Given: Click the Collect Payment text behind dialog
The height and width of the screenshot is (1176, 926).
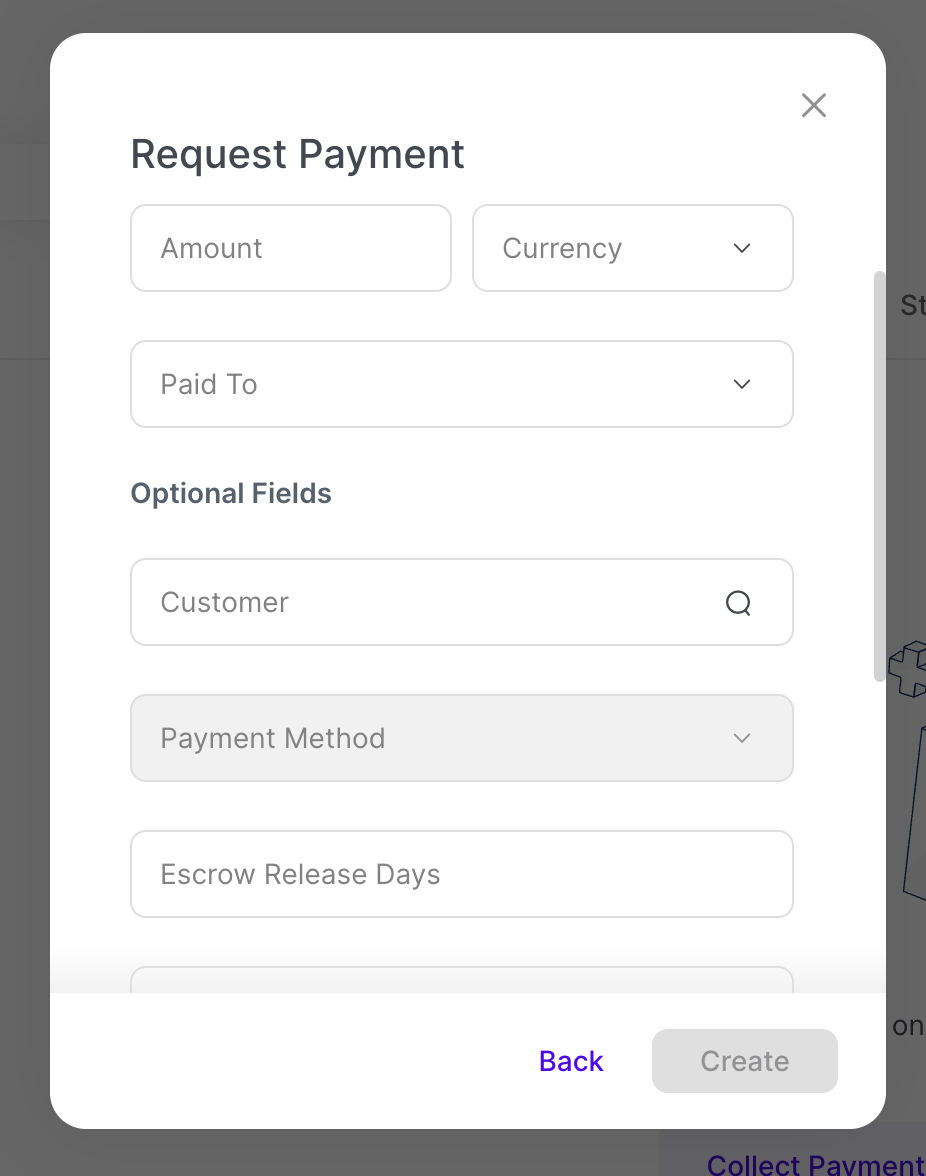Looking at the screenshot, I should click(x=814, y=1164).
